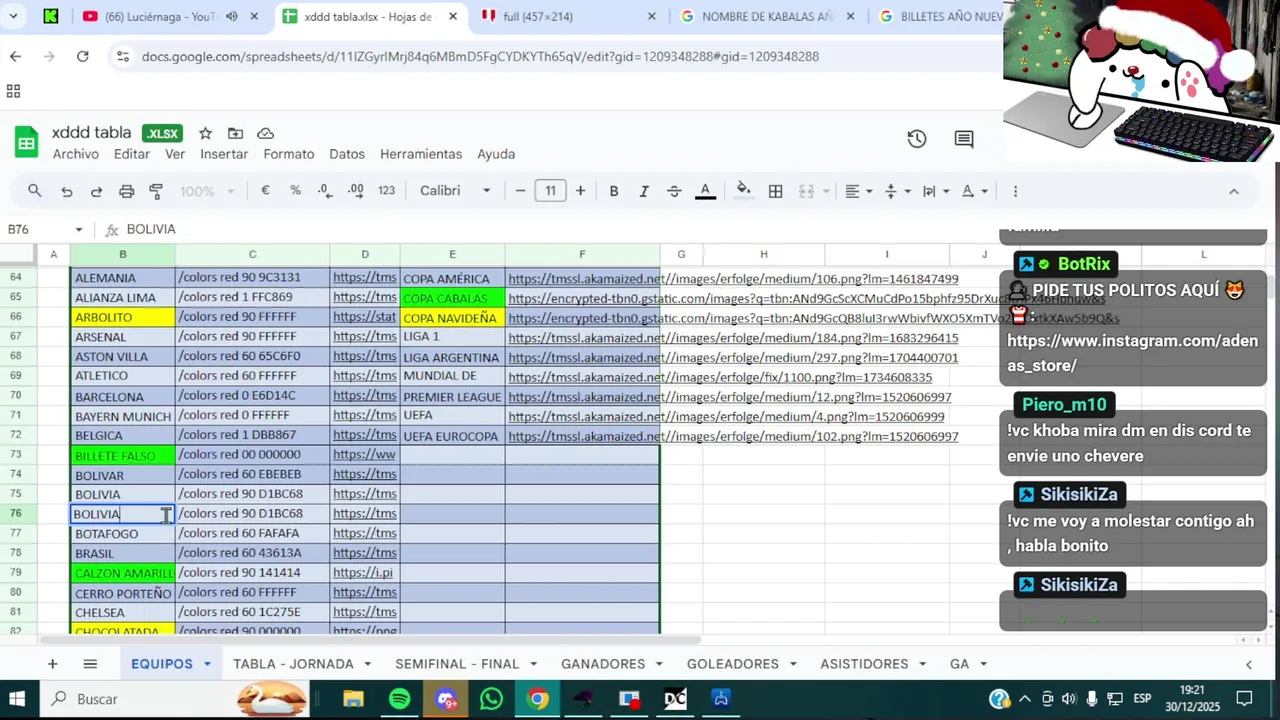Apply euro currency format
Image resolution: width=1280 pixels, height=720 pixels.
(265, 191)
